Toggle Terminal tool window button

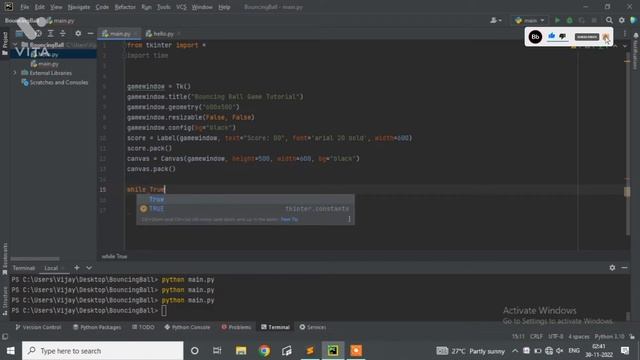(x=276, y=327)
